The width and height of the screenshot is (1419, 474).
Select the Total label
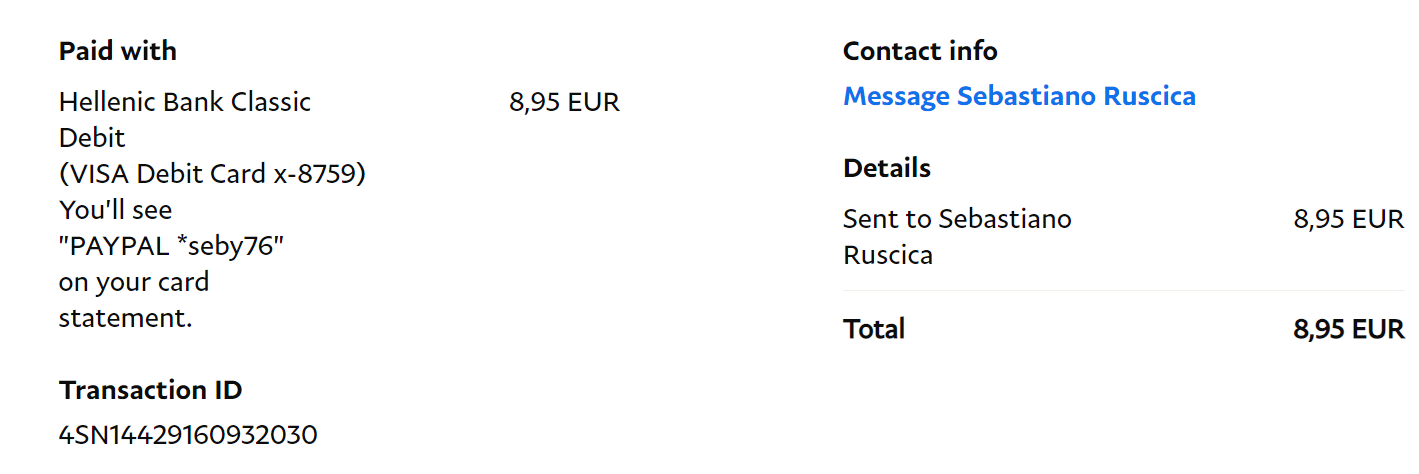(874, 329)
